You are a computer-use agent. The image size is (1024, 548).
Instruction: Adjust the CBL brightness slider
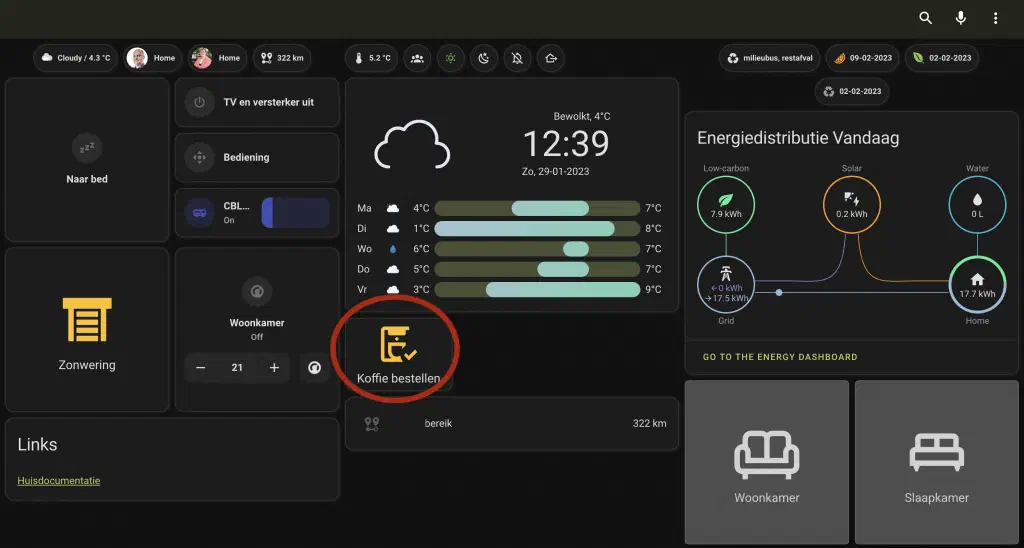click(295, 212)
